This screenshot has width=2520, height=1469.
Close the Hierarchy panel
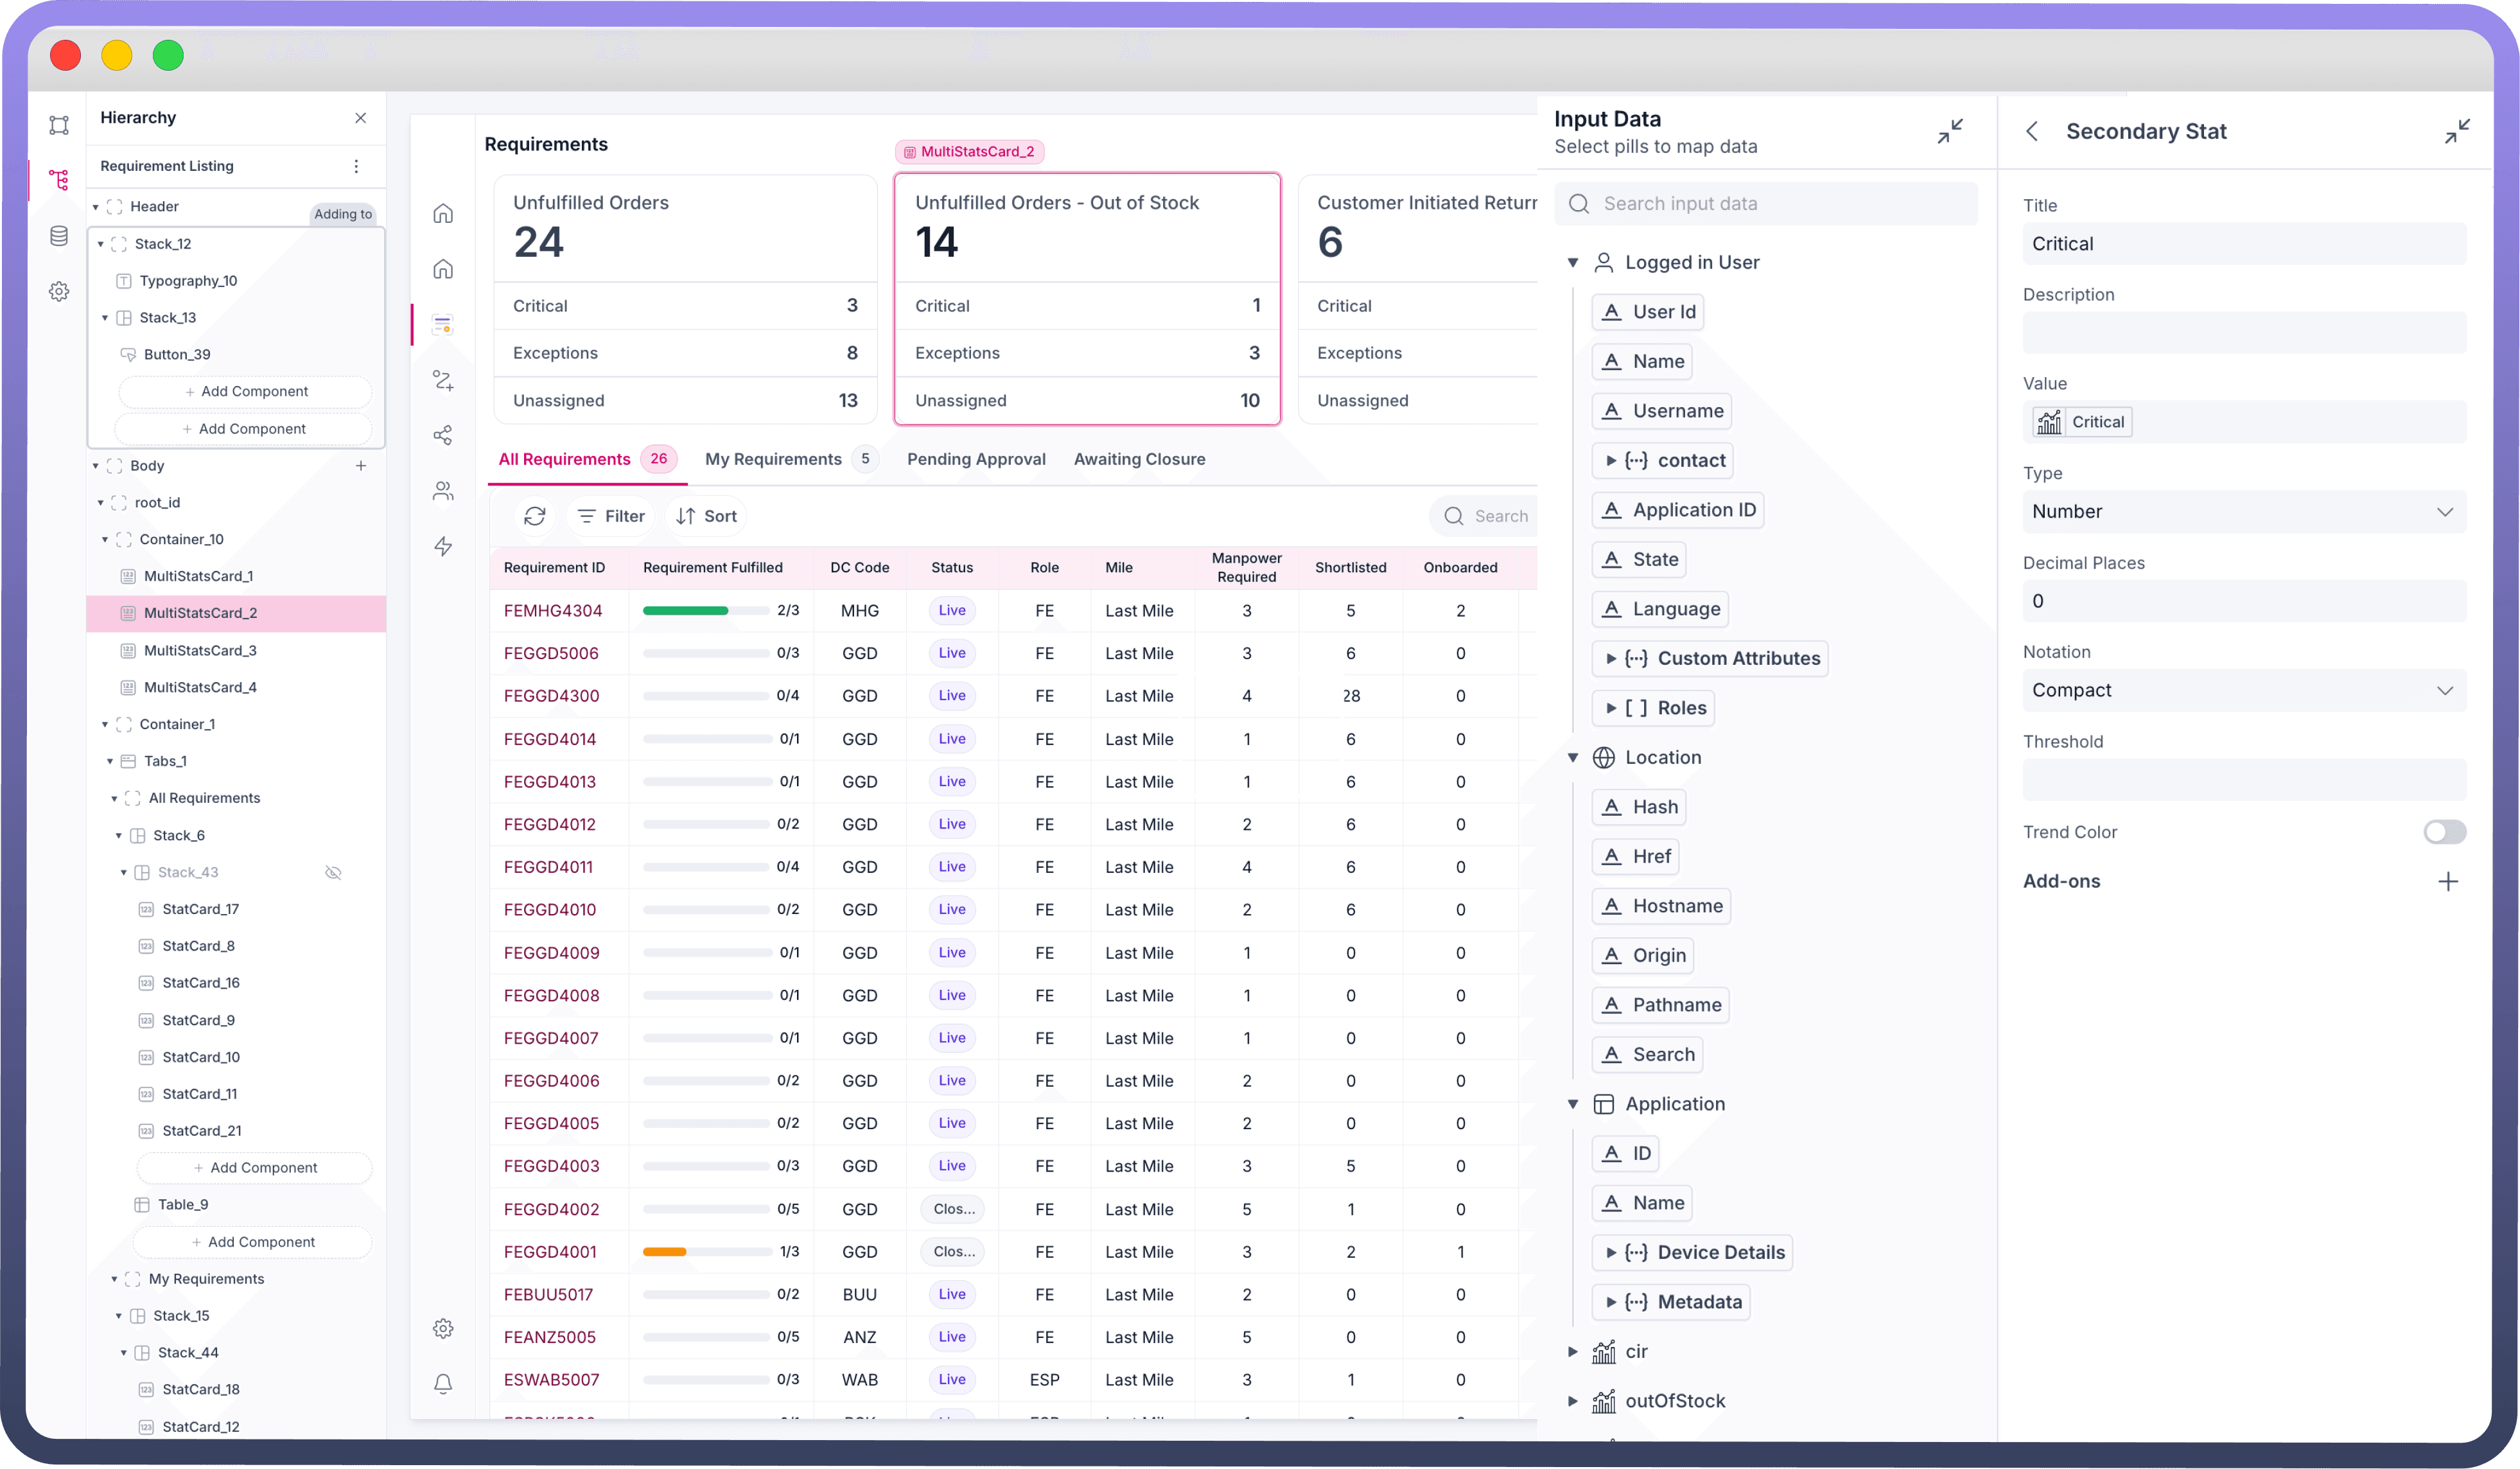pyautogui.click(x=361, y=118)
